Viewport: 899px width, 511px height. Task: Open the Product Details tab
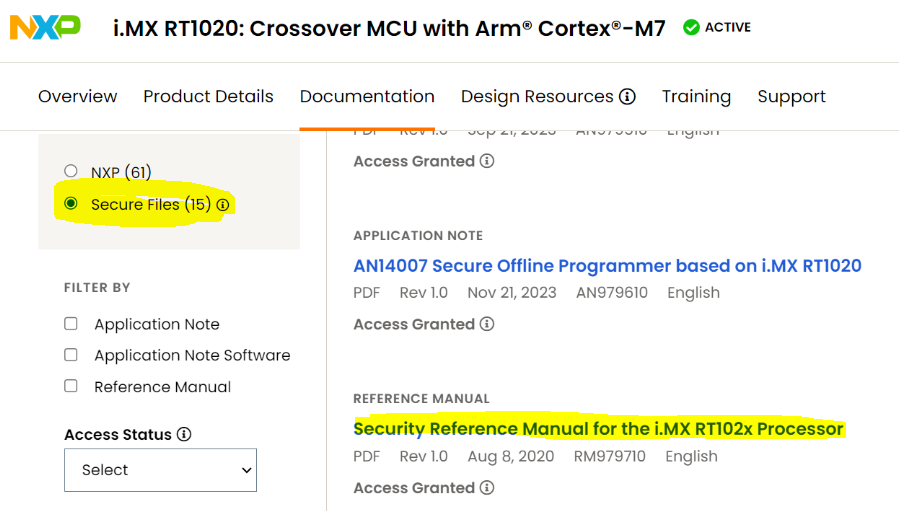208,96
